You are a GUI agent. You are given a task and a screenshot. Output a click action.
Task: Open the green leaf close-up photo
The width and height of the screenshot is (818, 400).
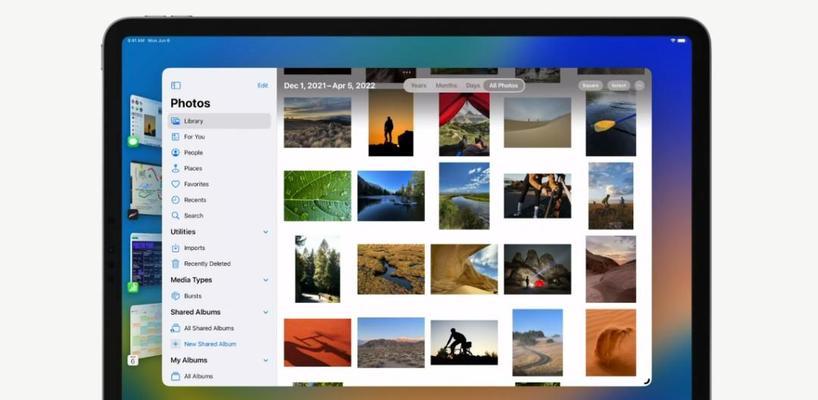pos(317,196)
